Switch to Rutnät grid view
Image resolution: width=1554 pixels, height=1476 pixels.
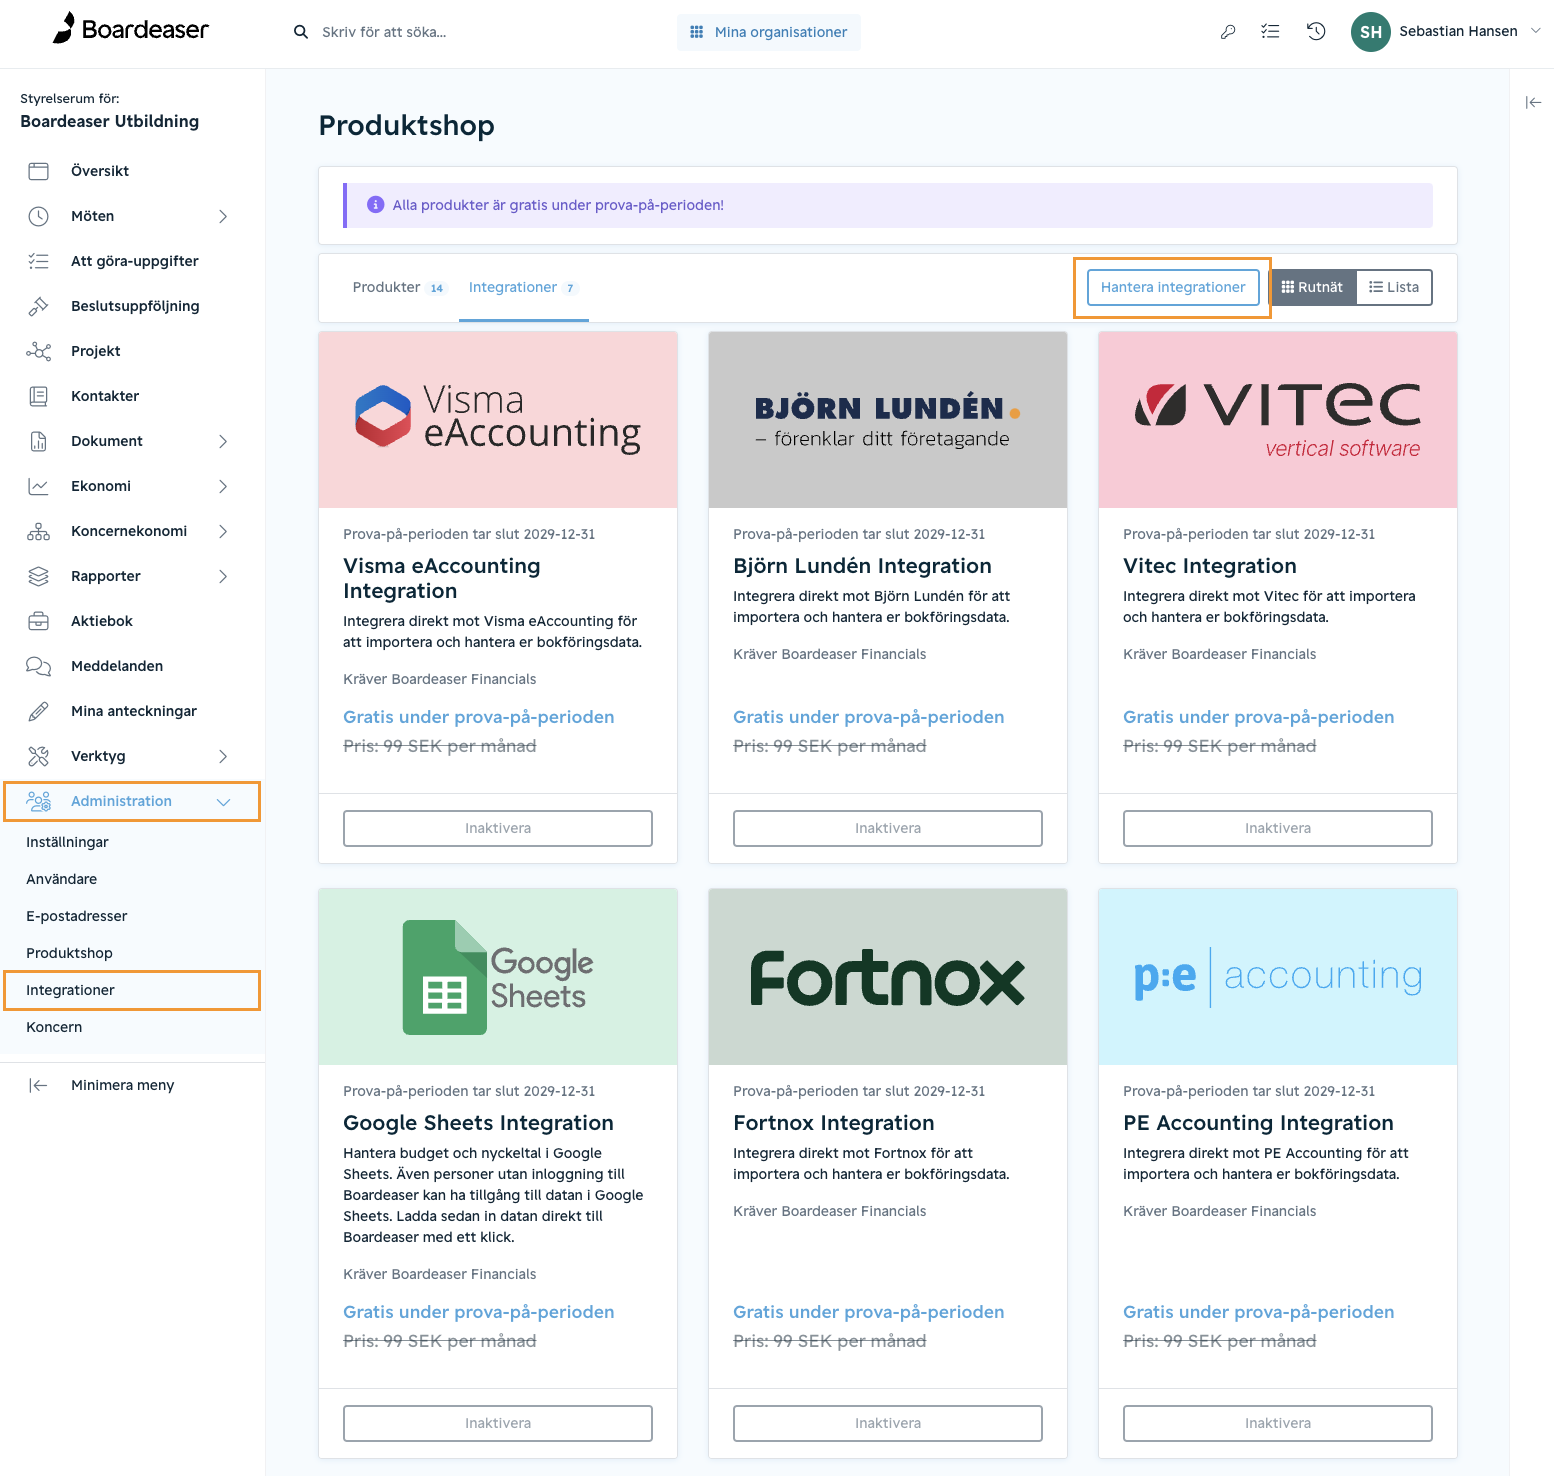click(x=1312, y=287)
